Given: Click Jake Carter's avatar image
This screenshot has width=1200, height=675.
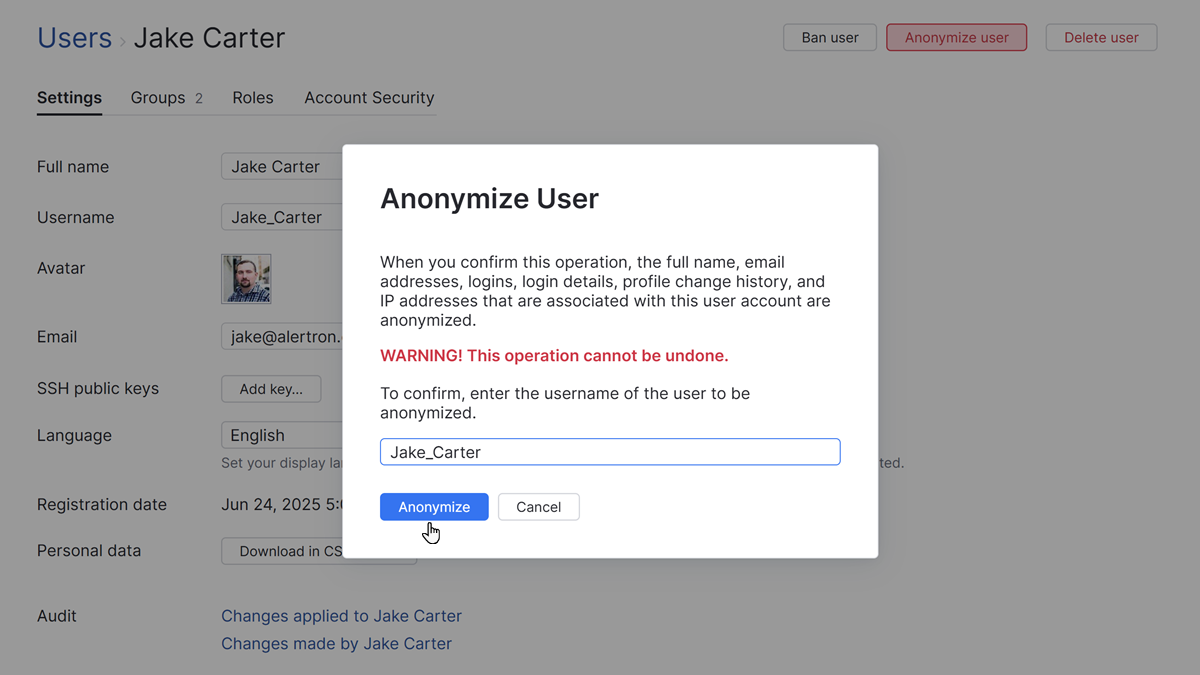Looking at the screenshot, I should point(245,278).
